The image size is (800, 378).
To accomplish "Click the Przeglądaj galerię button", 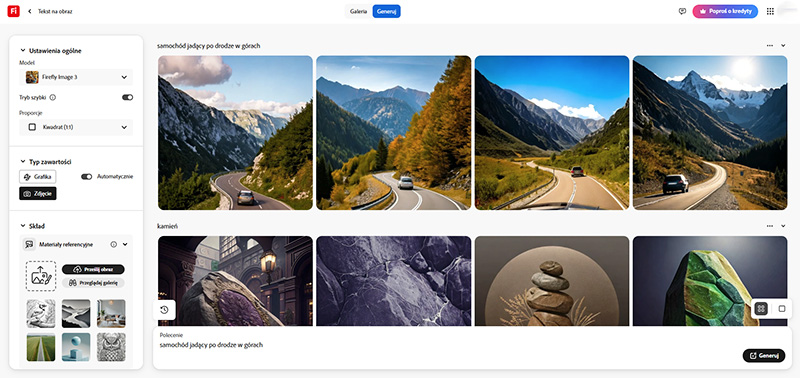I will pyautogui.click(x=93, y=282).
